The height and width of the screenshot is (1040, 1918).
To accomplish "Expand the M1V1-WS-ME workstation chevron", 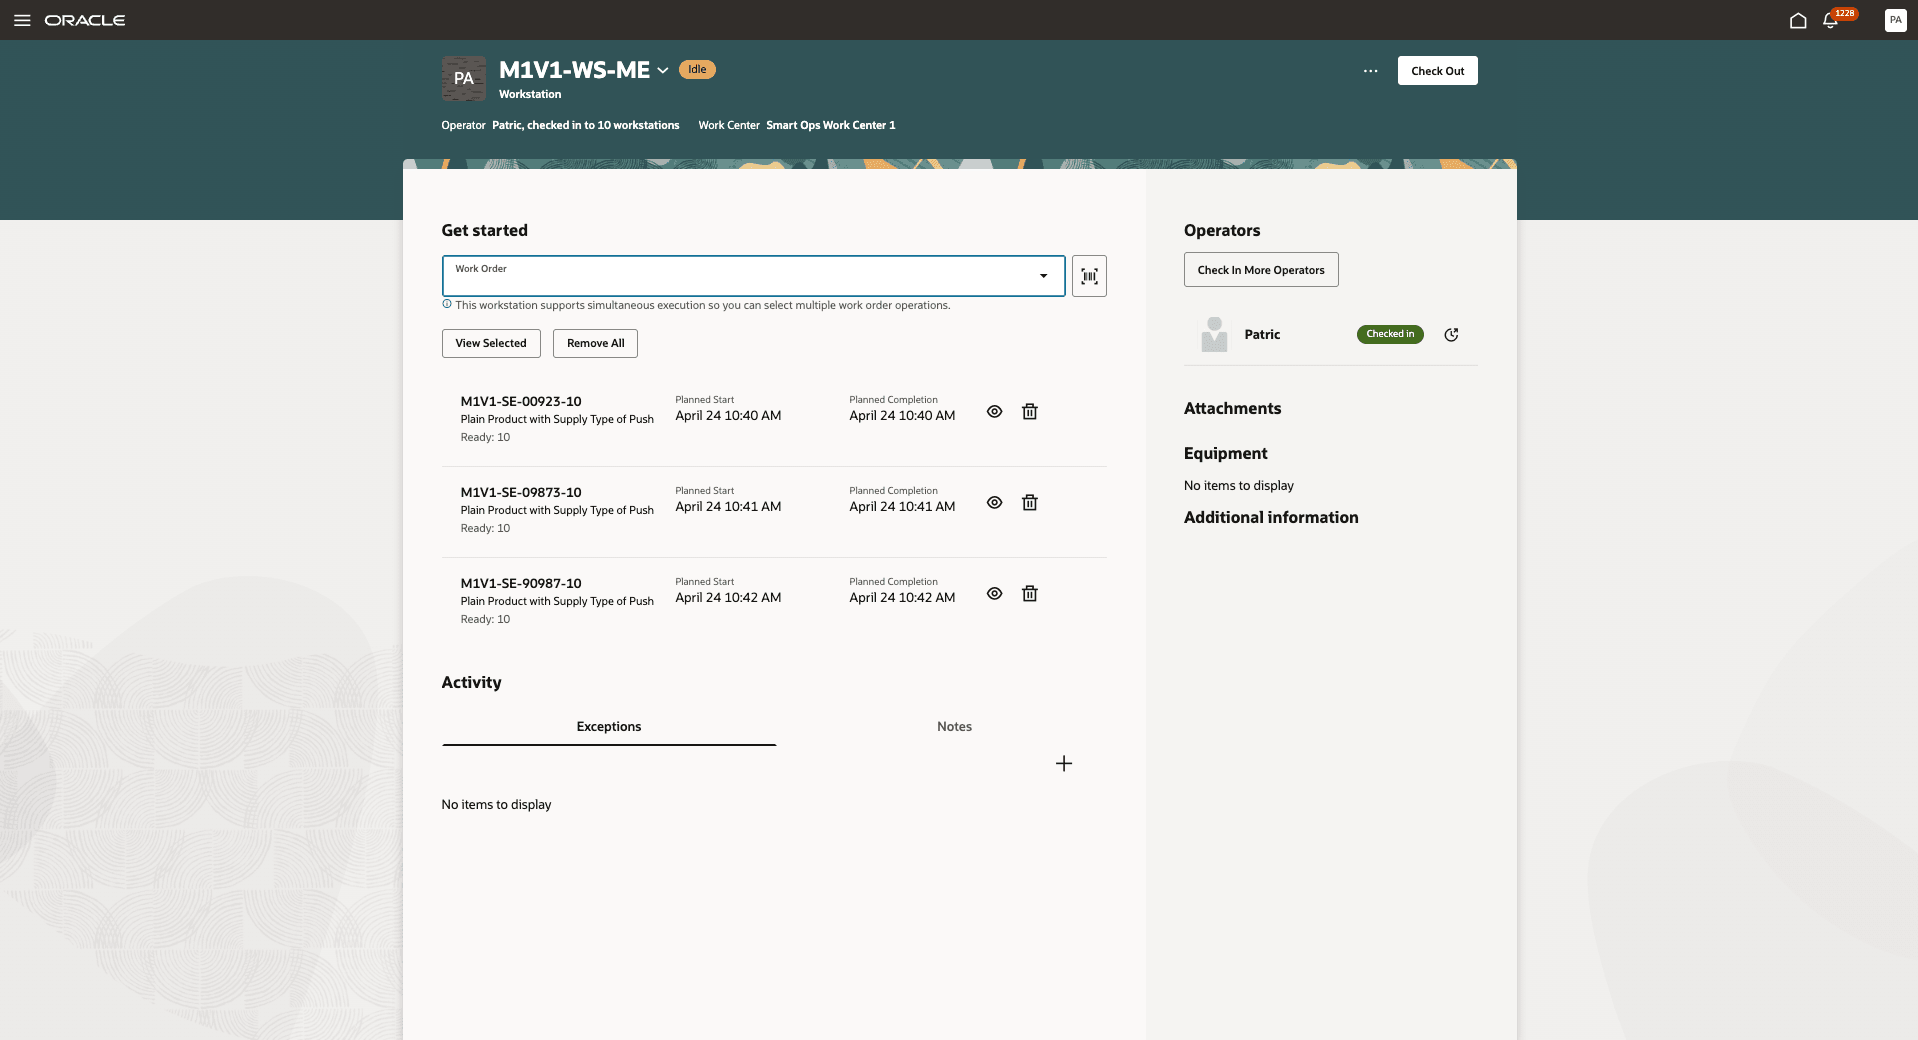I will (x=662, y=70).
